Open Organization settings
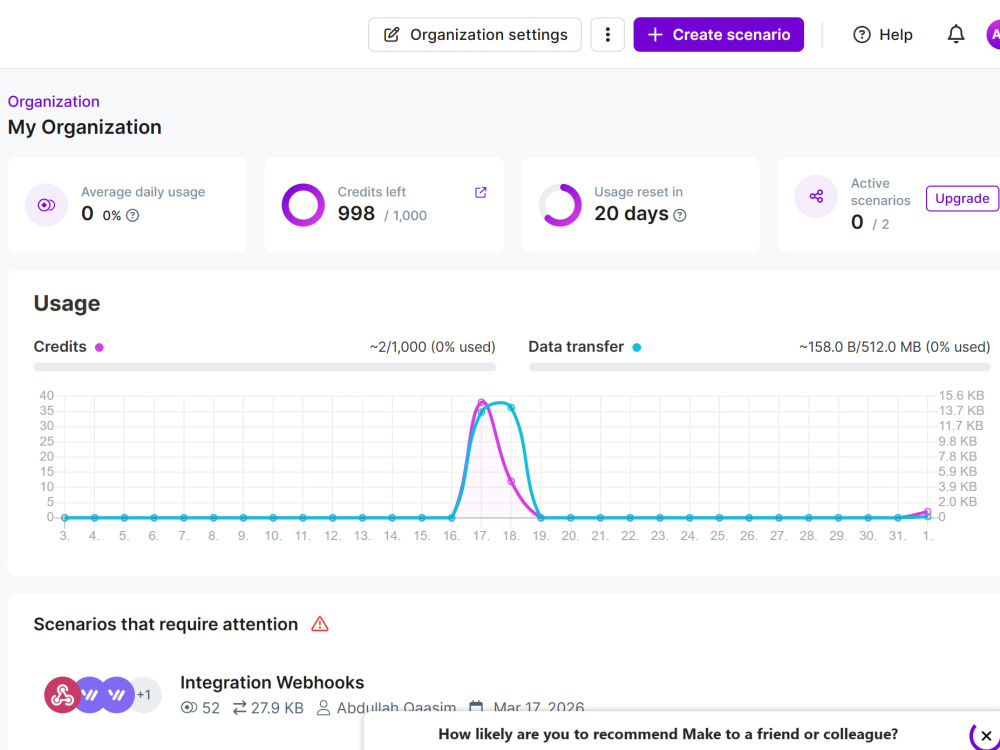Image resolution: width=1000 pixels, height=750 pixels. (474, 34)
